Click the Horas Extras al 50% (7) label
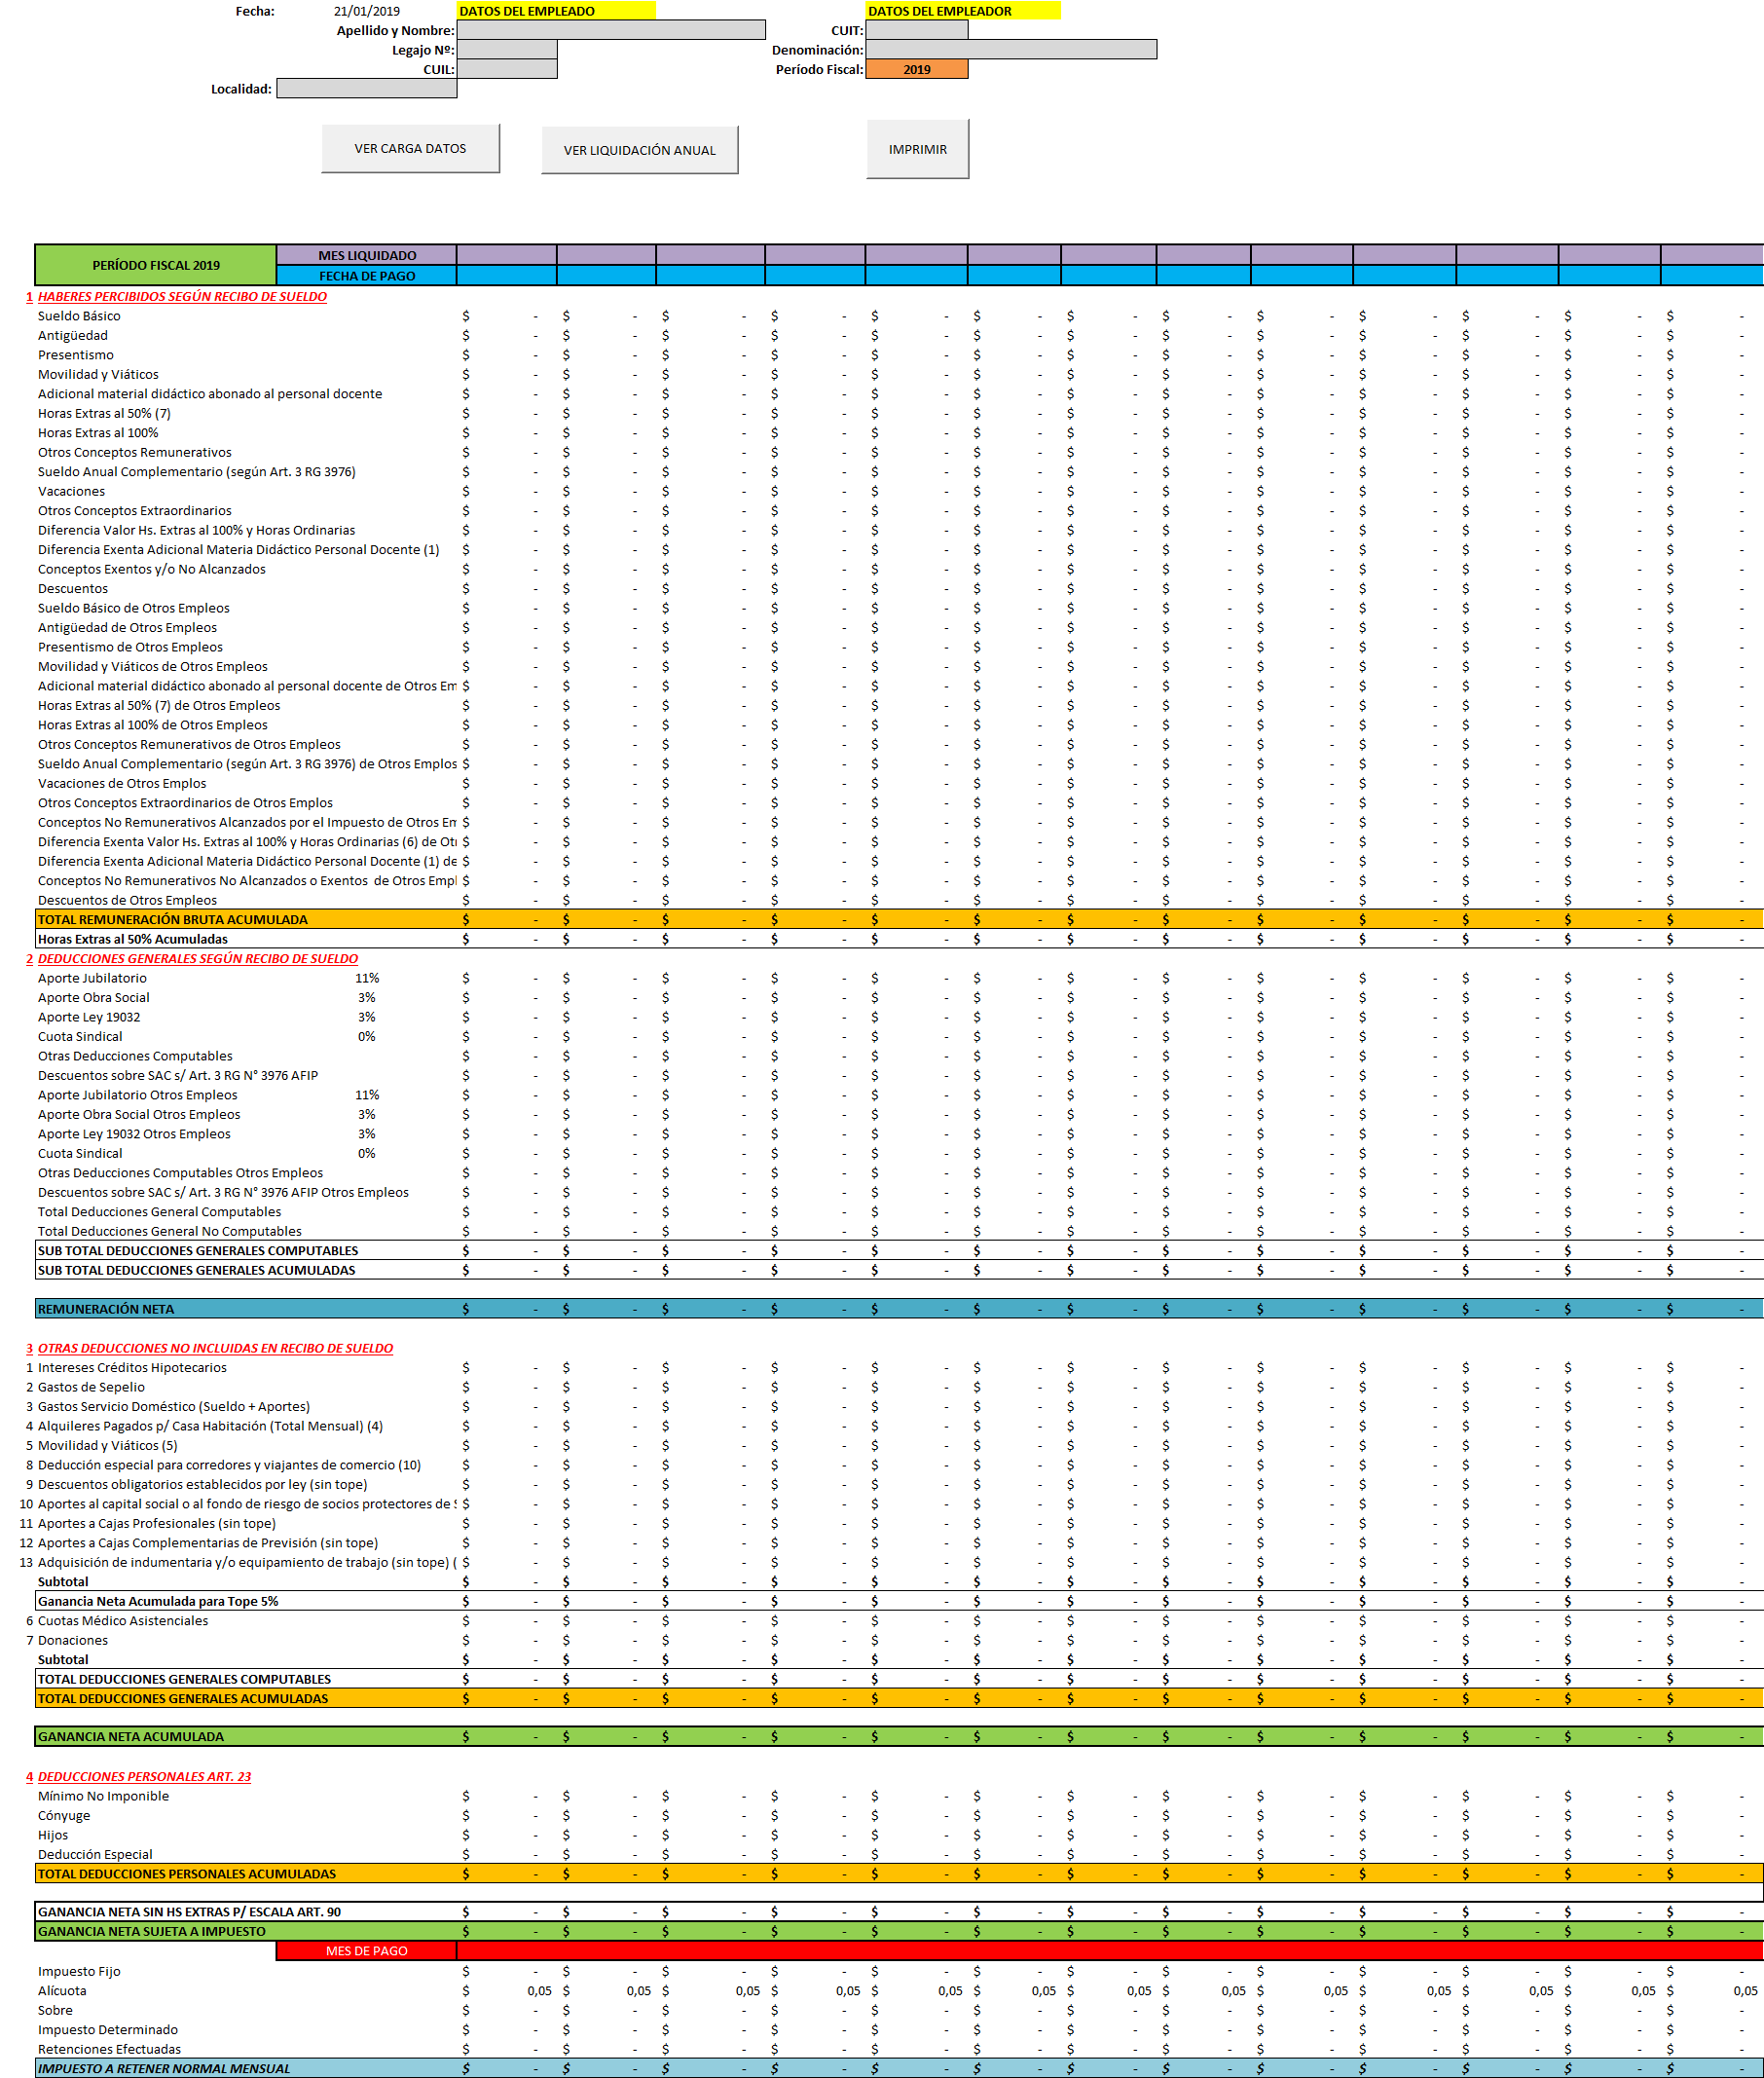The width and height of the screenshot is (1764, 2078). tap(104, 413)
